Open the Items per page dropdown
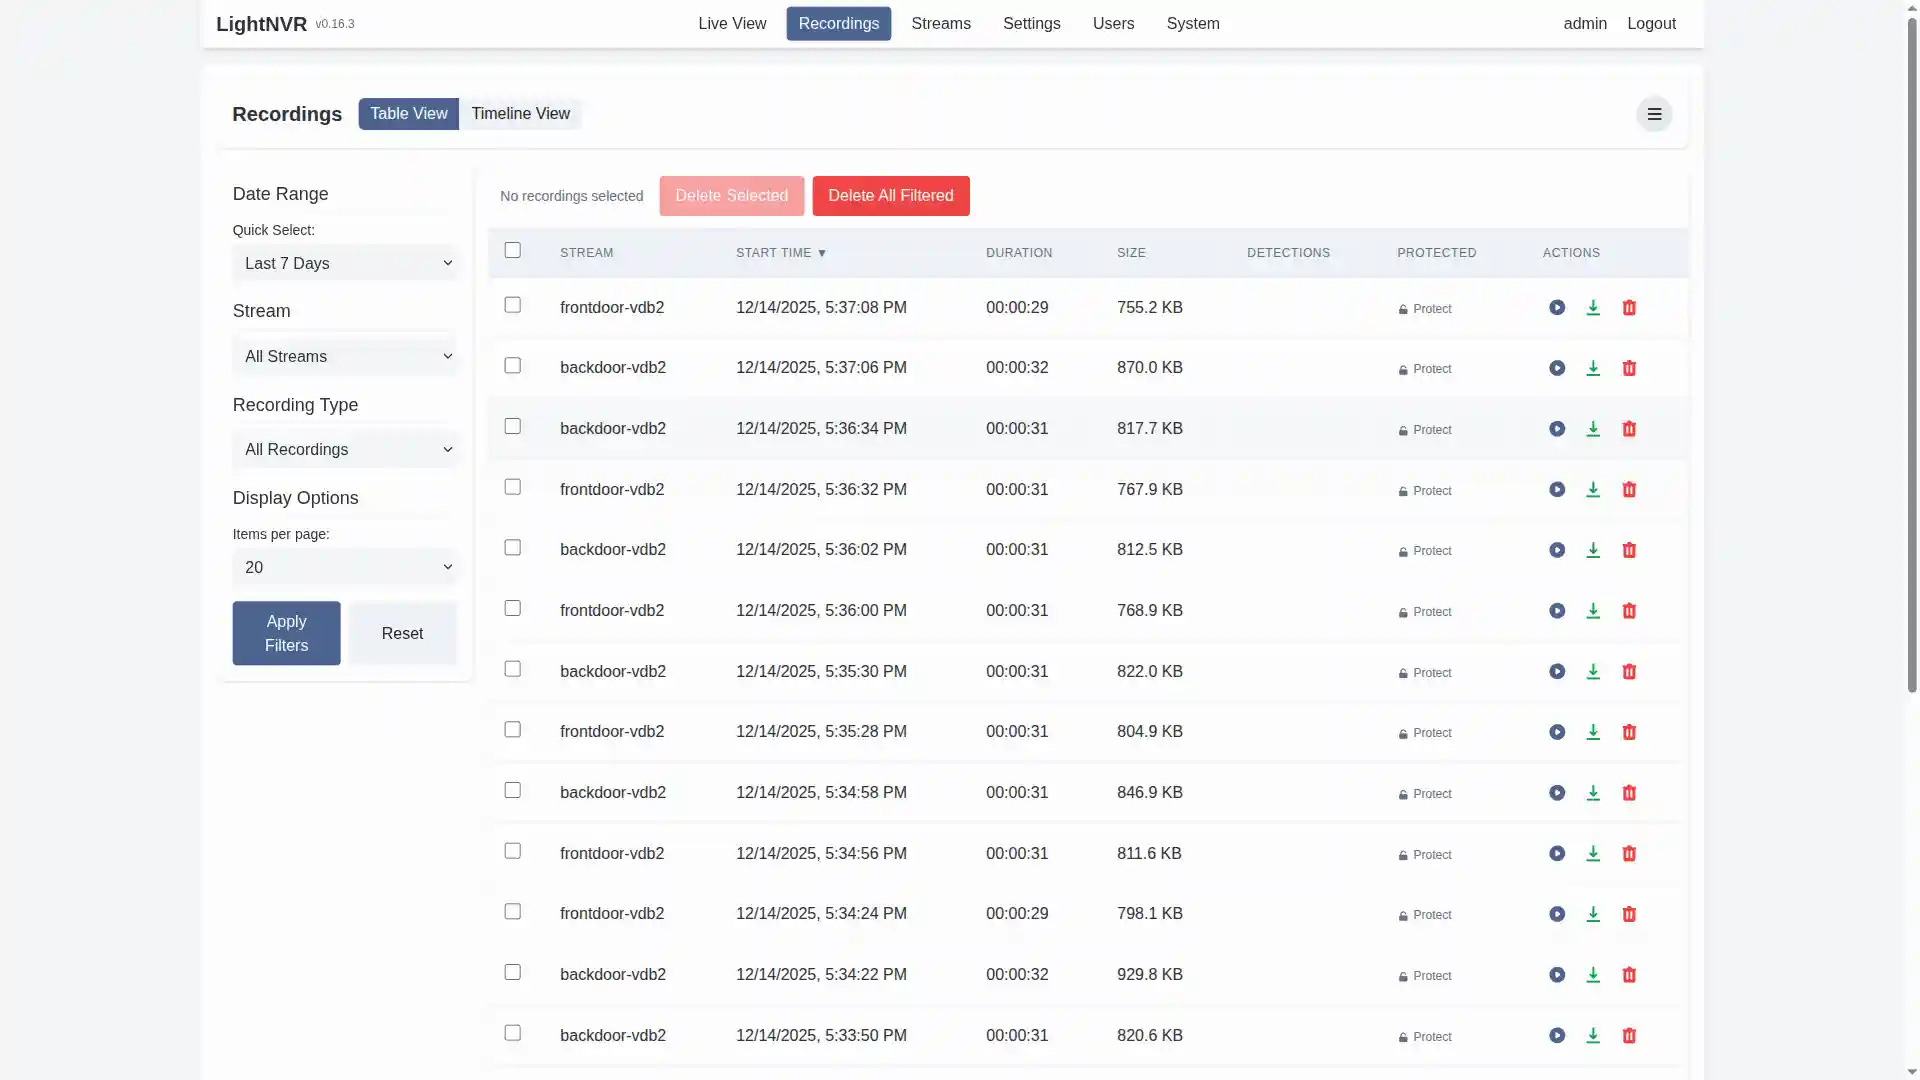 pyautogui.click(x=346, y=568)
